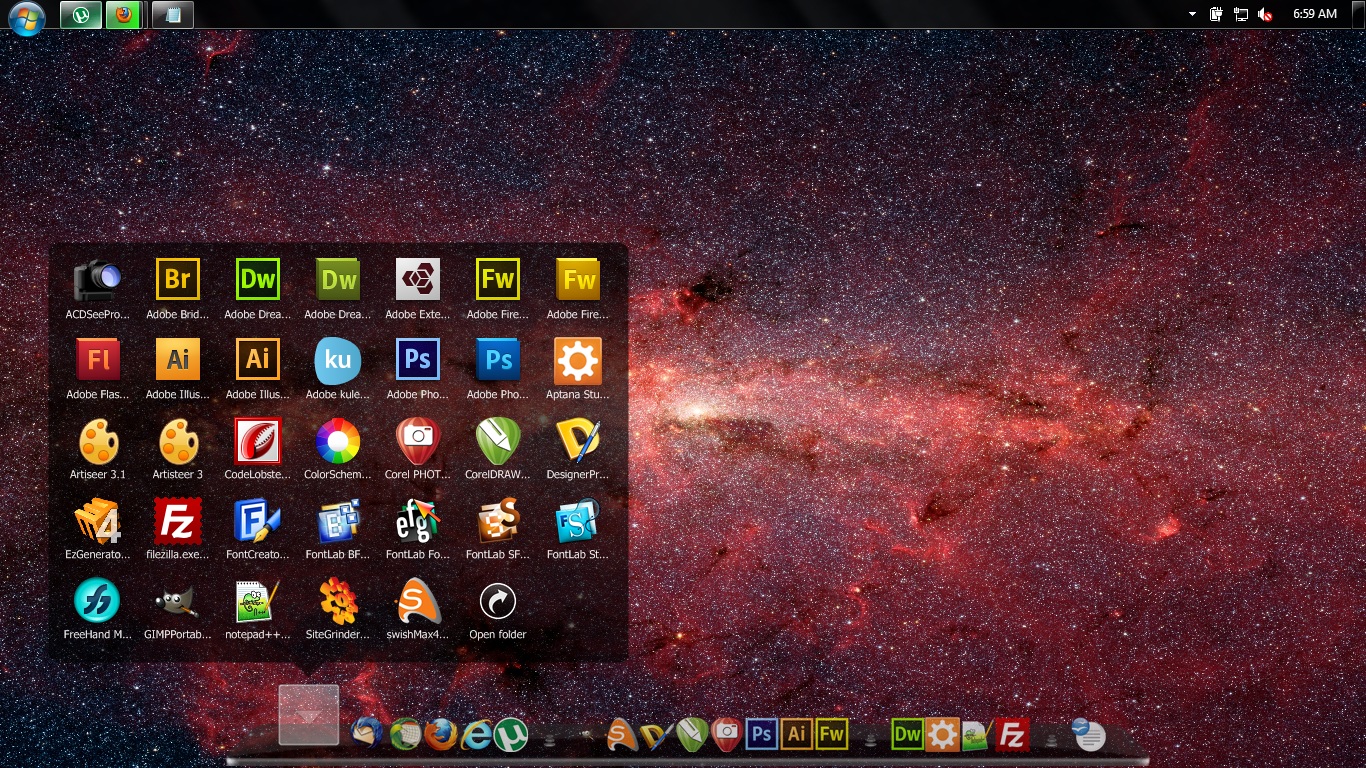
Task: Open the FontLab Fo... icon
Action: (x=418, y=520)
